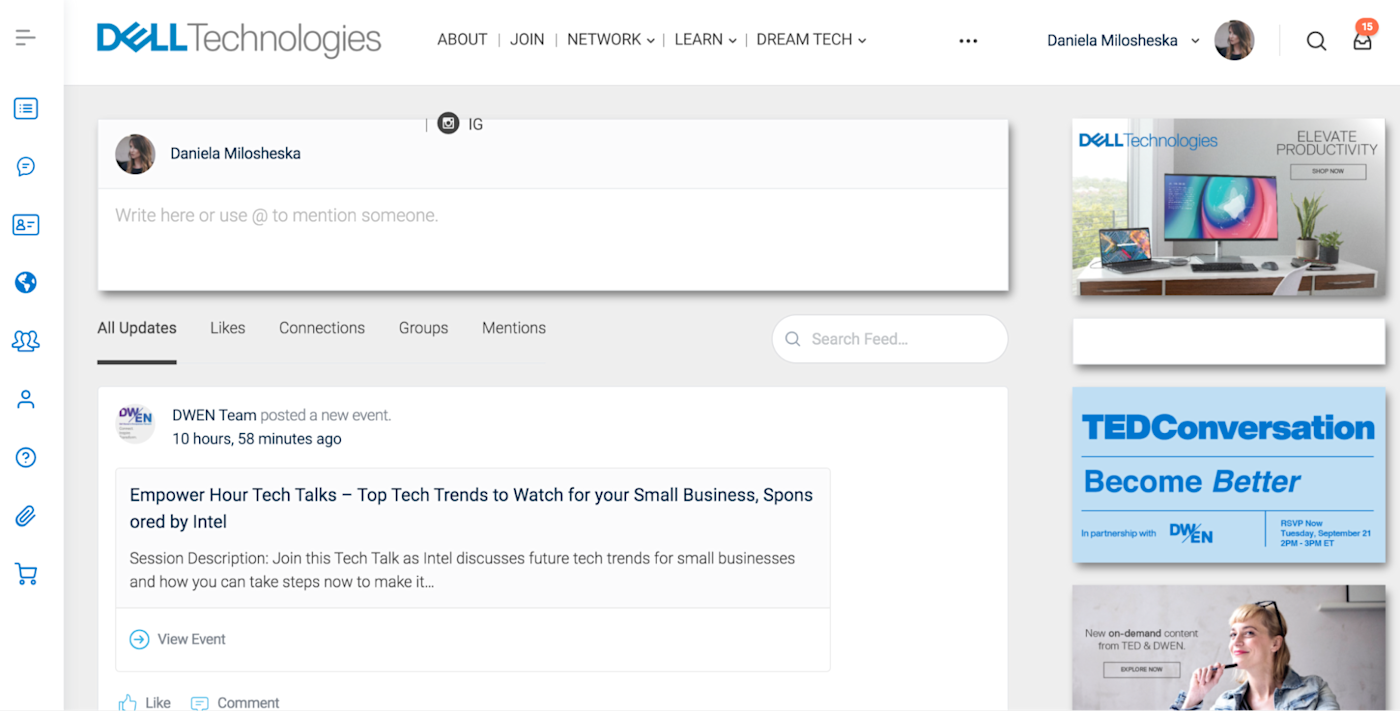Open the contact card icon in sidebar
The image size is (1400, 711).
tap(26, 225)
